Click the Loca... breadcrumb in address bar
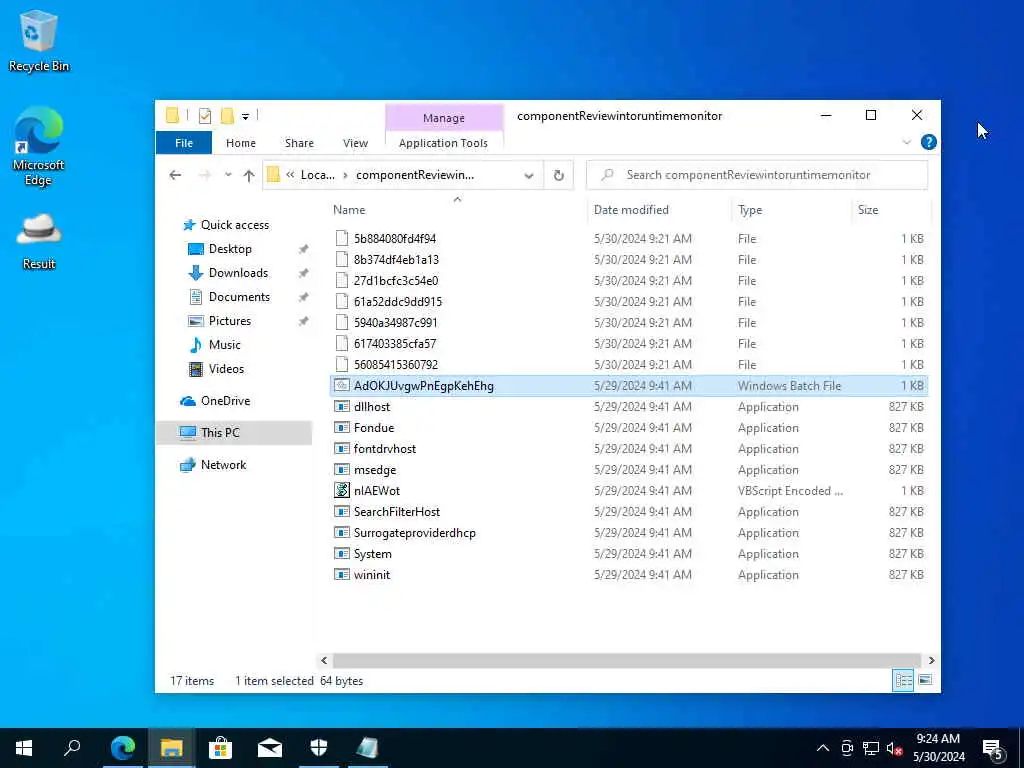The image size is (1024, 768). tap(317, 175)
